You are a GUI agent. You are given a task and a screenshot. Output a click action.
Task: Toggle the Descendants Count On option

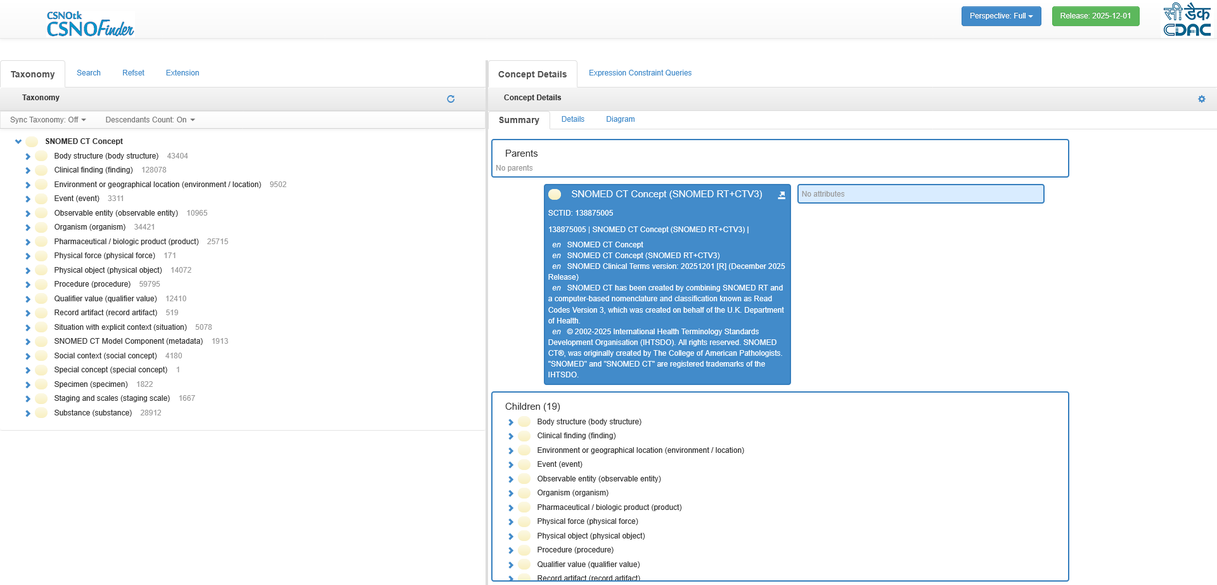pyautogui.click(x=150, y=120)
